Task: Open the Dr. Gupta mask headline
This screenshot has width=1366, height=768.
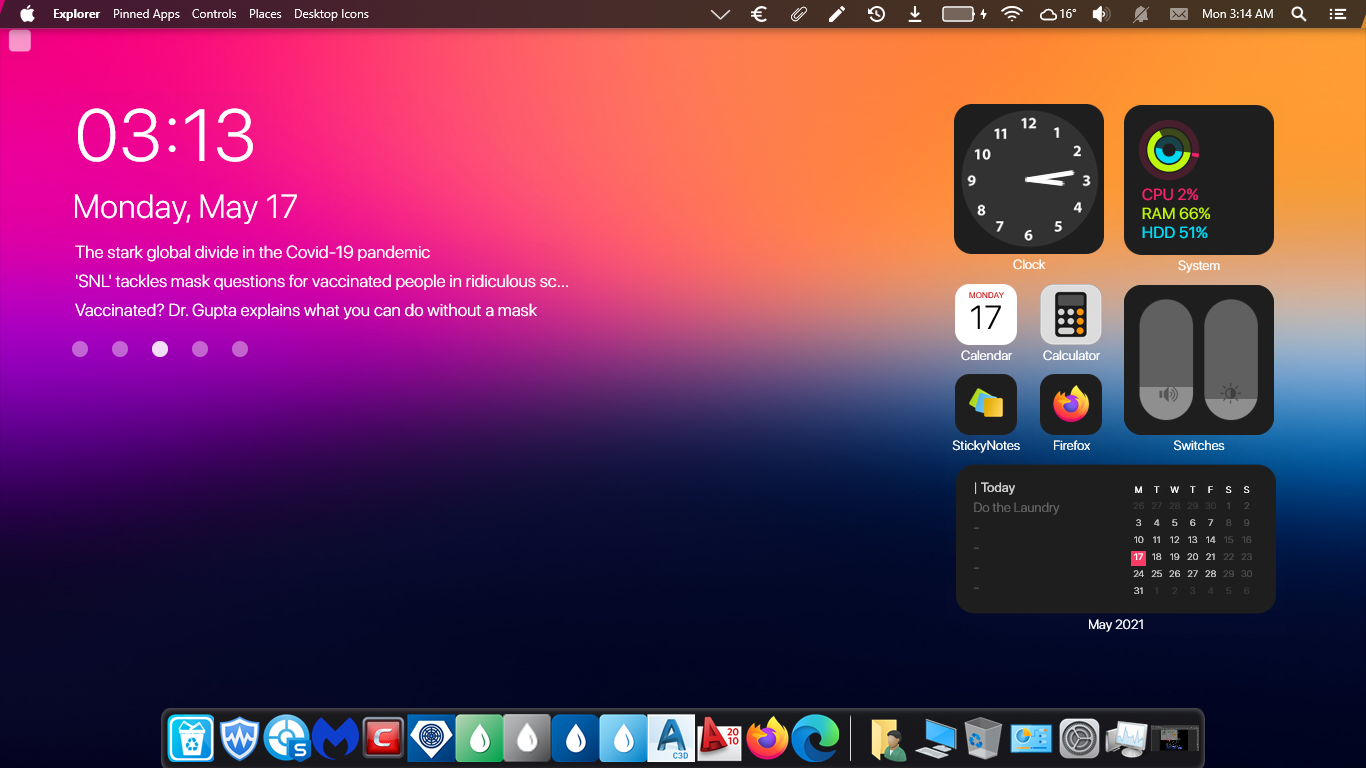Action: click(306, 310)
